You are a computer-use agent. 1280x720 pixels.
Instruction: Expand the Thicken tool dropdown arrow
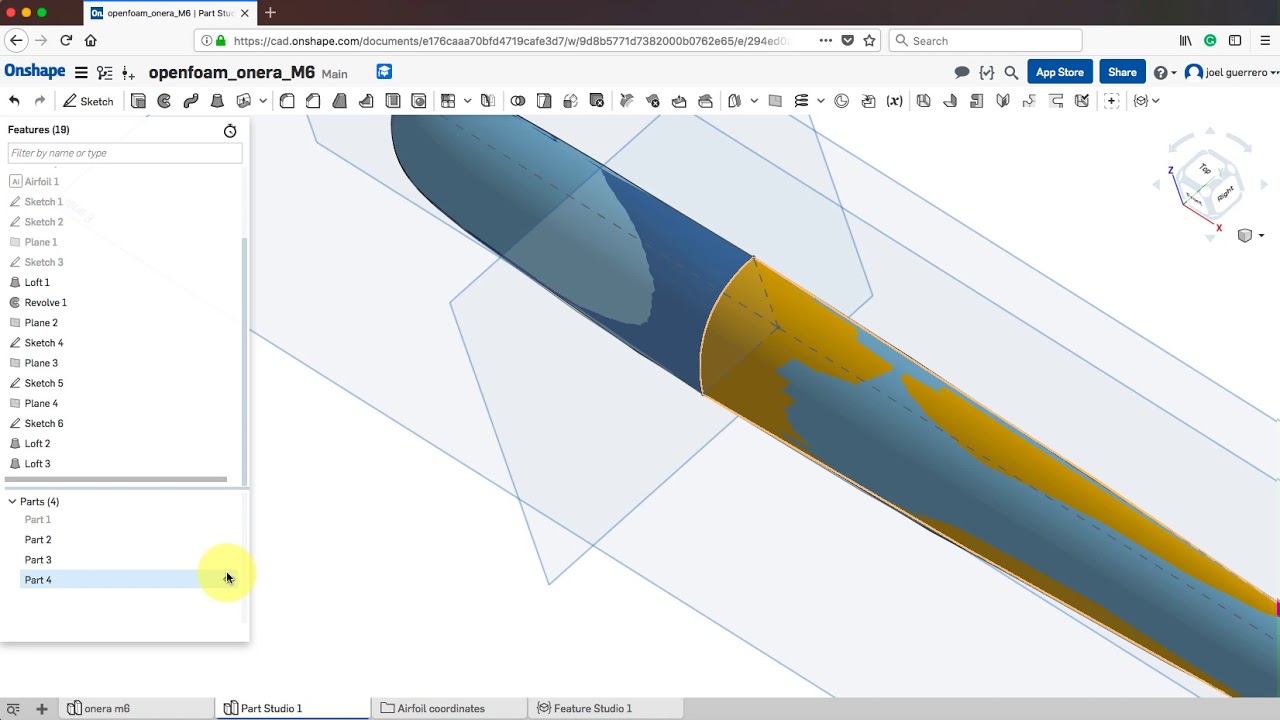pyautogui.click(x=263, y=101)
